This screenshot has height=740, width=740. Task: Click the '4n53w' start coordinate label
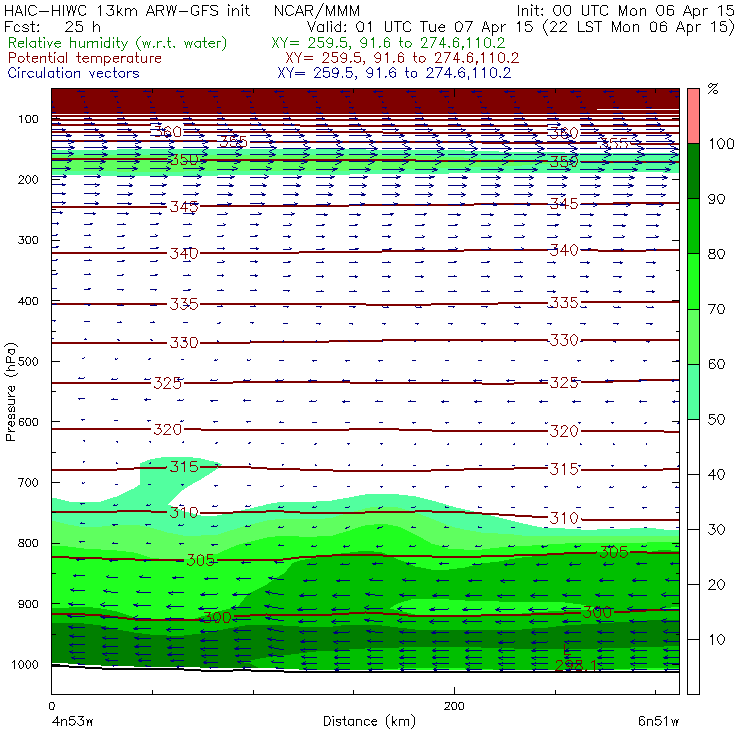tap(72, 722)
